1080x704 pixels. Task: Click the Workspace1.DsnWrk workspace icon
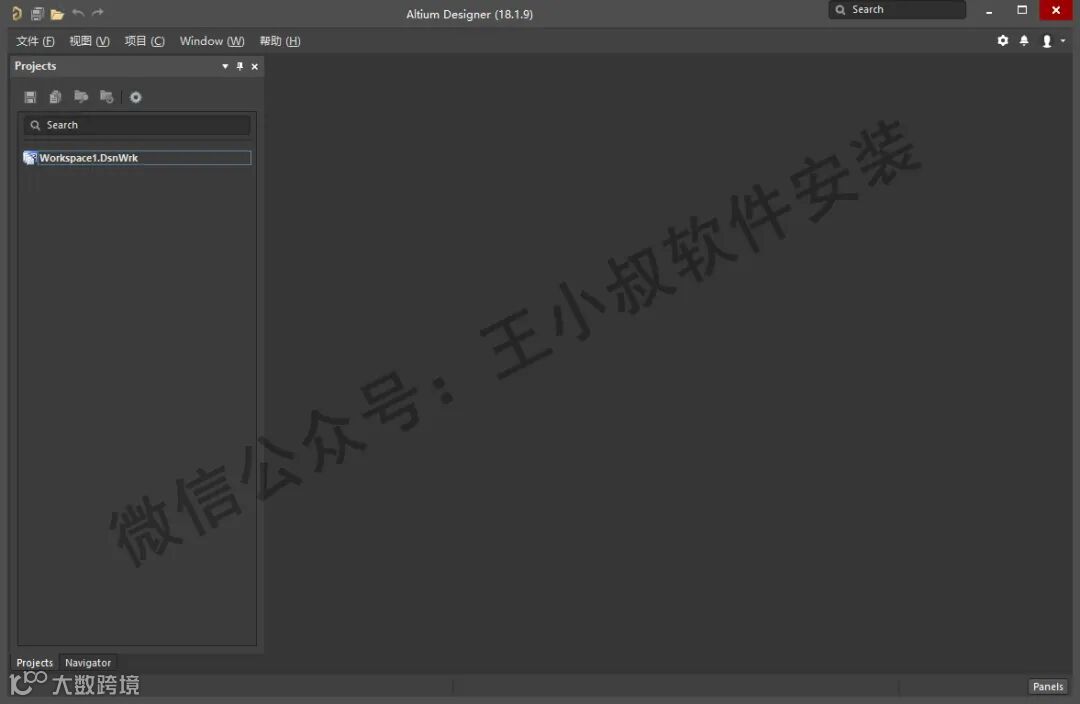pos(30,158)
